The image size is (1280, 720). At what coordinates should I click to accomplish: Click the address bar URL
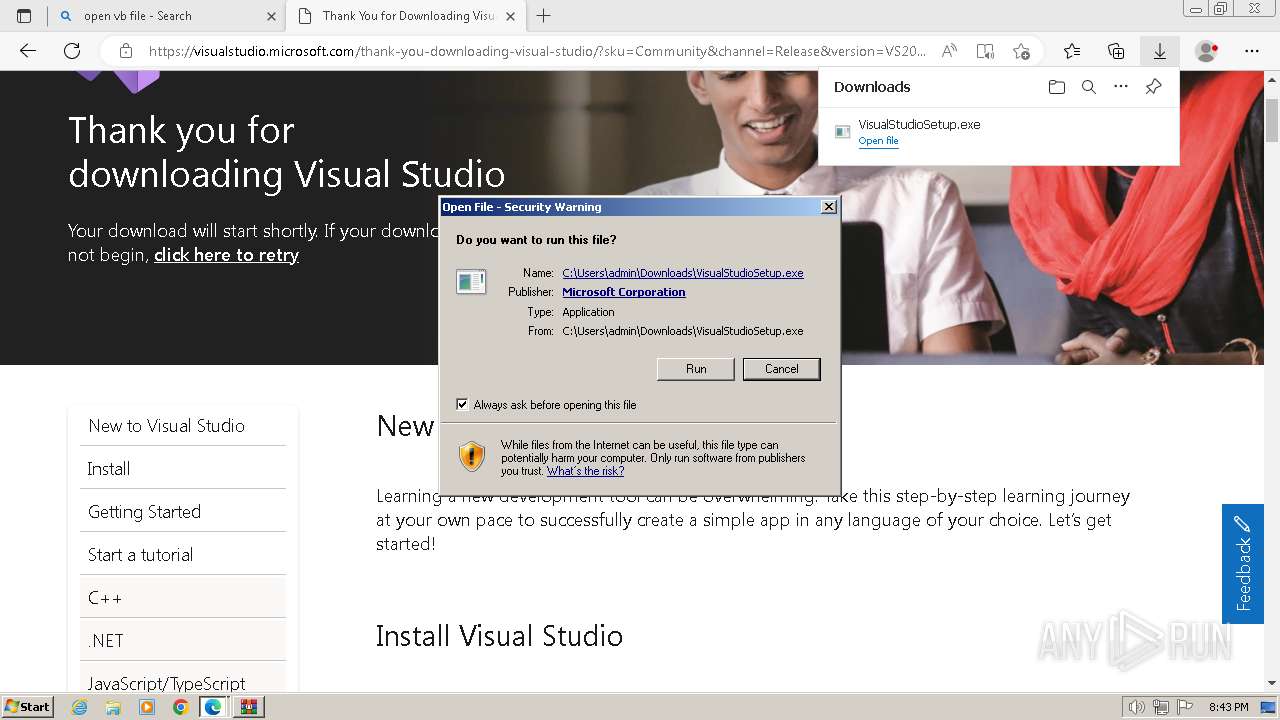(537, 51)
